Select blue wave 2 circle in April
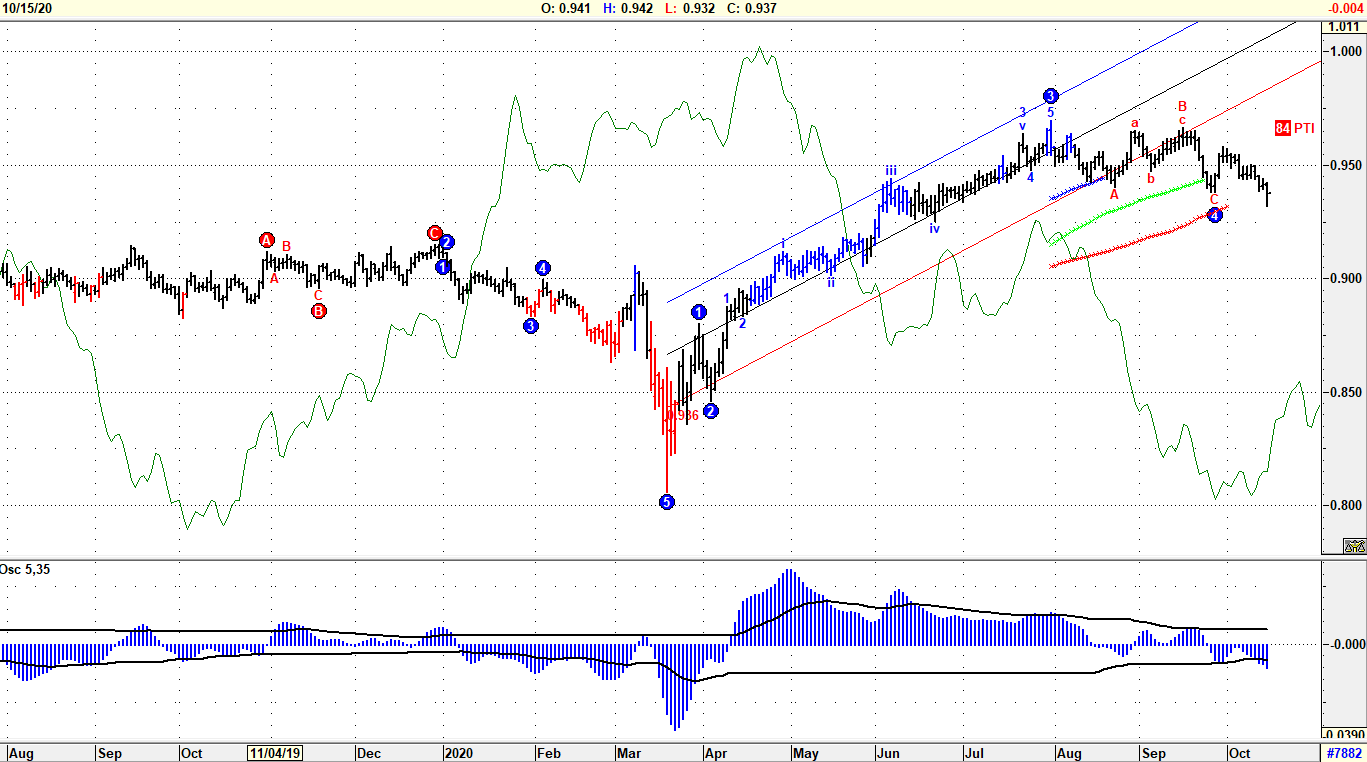 point(711,411)
